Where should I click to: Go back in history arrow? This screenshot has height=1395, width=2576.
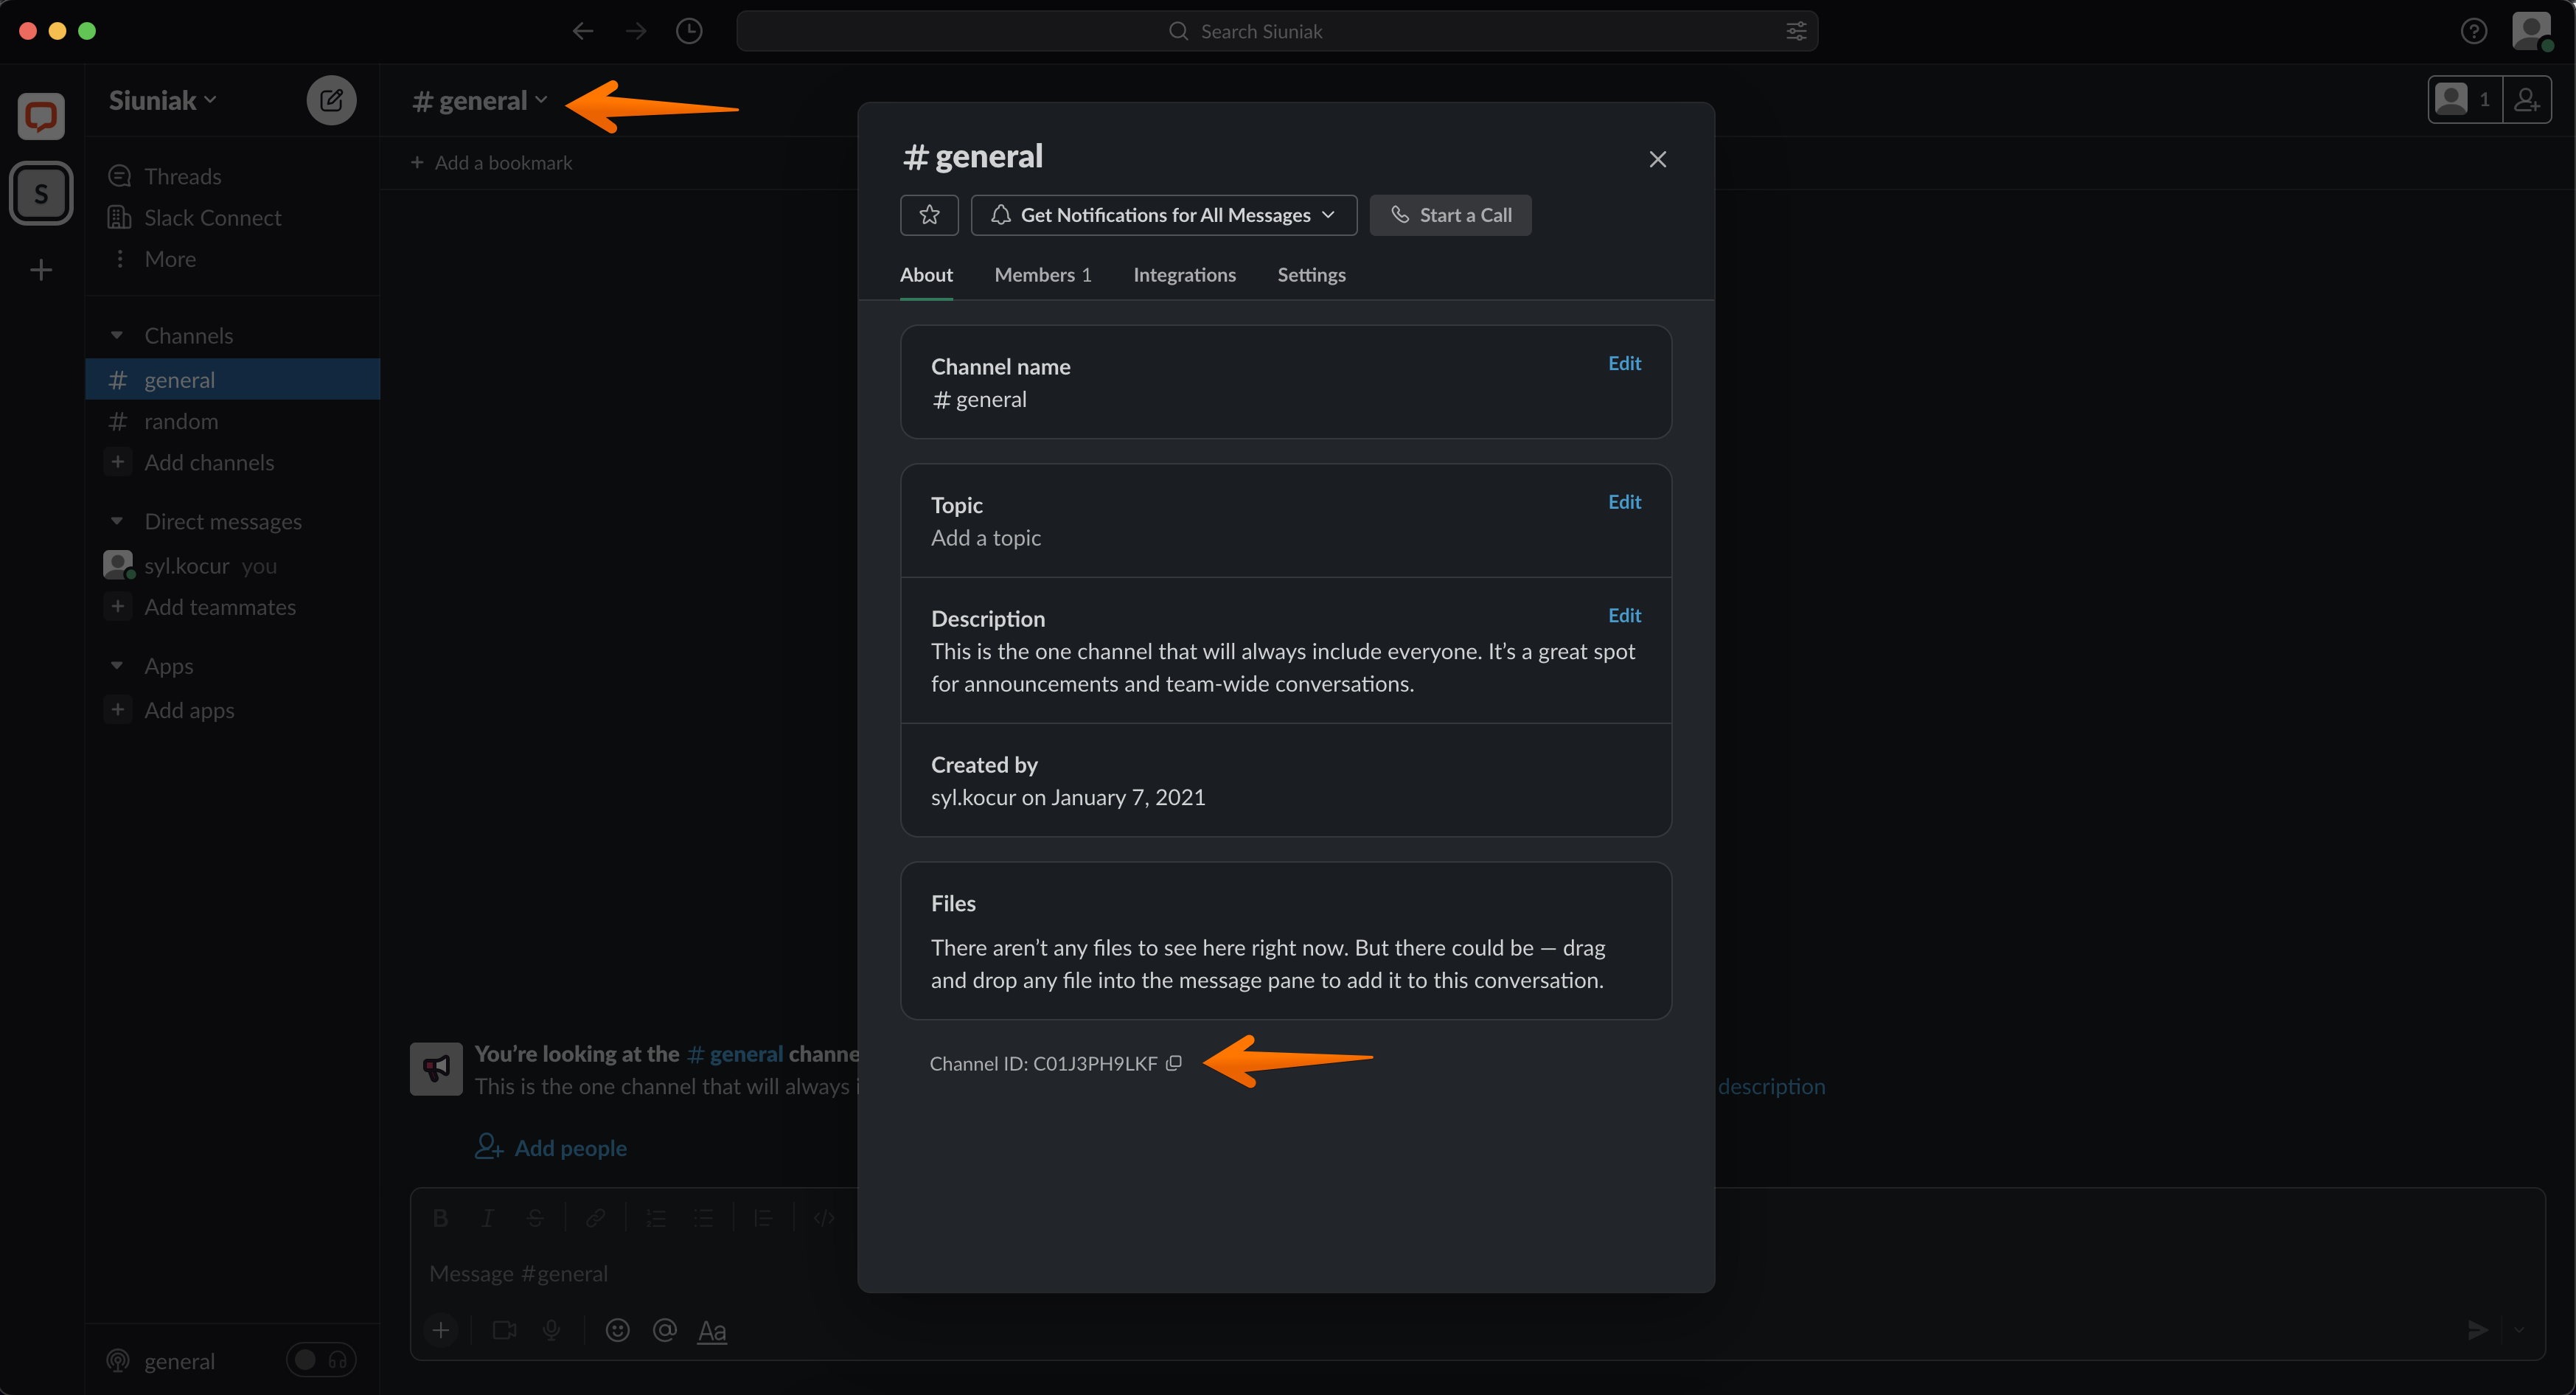click(x=582, y=31)
